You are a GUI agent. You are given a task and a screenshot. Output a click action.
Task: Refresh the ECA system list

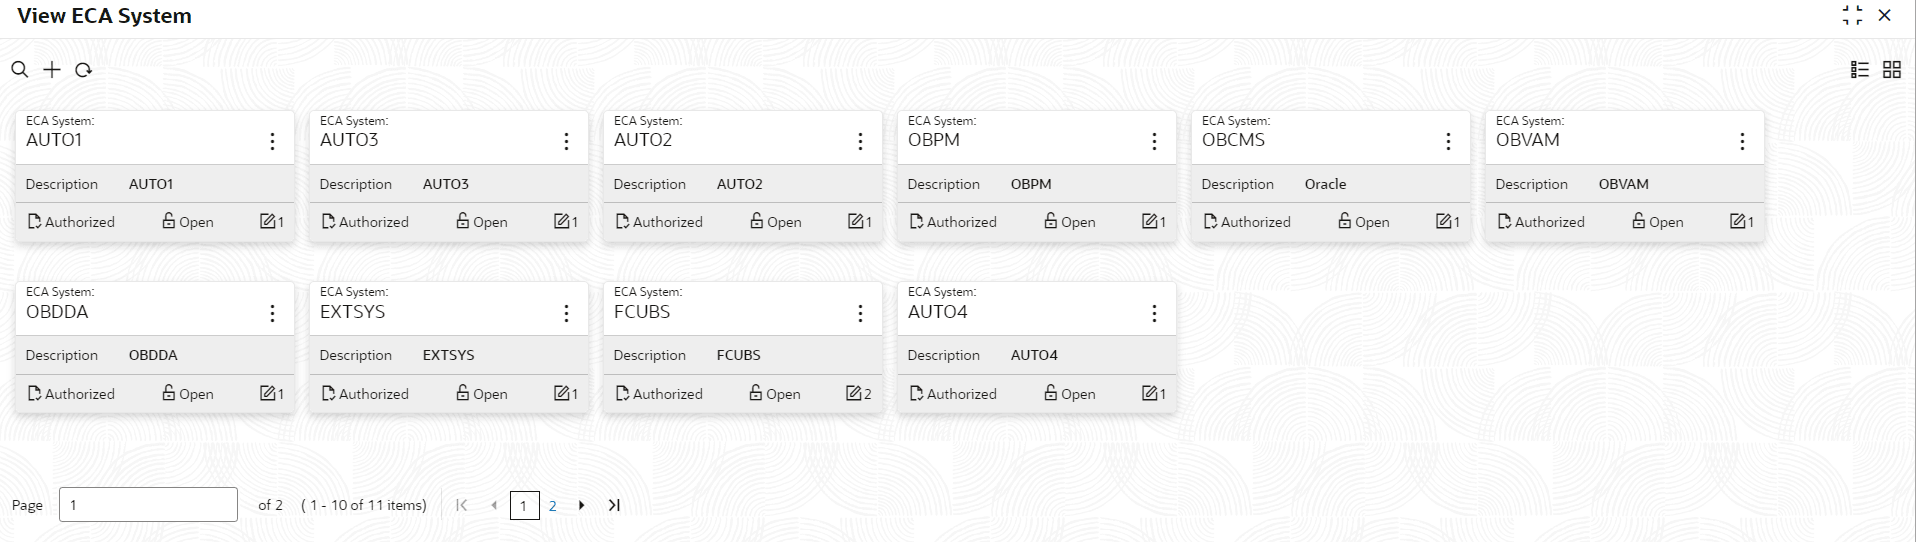pyautogui.click(x=84, y=70)
